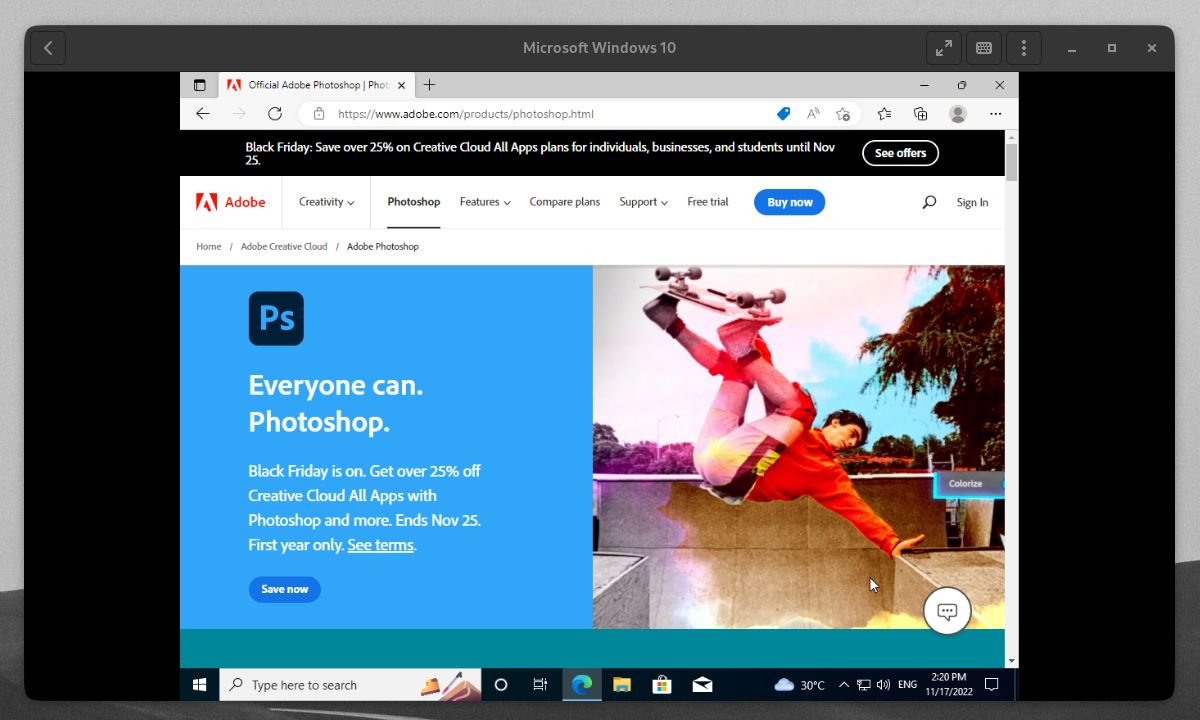Open the browser profile avatar

point(958,114)
